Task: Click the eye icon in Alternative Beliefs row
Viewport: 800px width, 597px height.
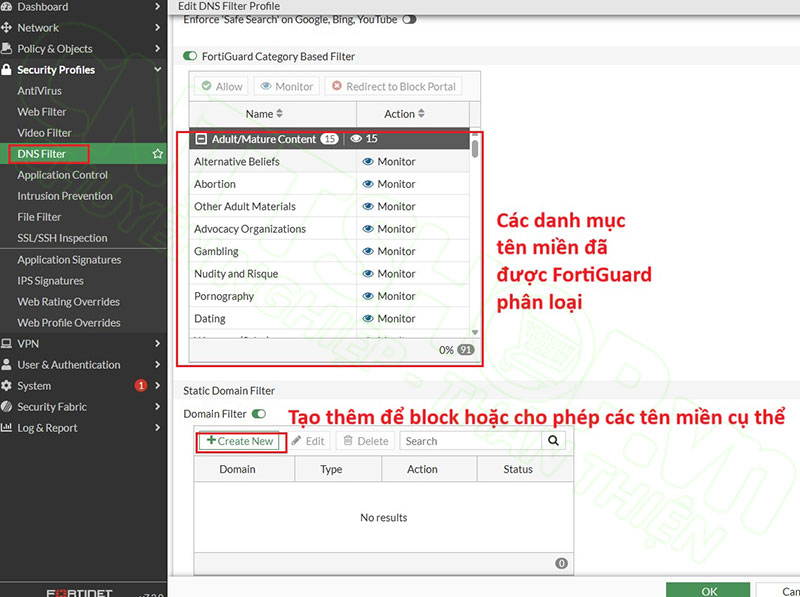Action: click(368, 162)
